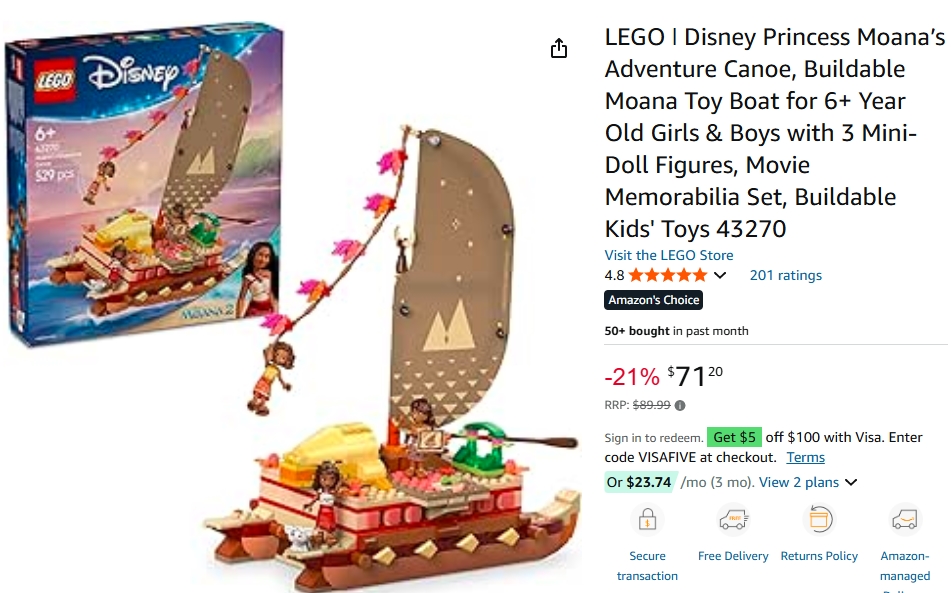Open the 201 ratings link

tap(786, 275)
